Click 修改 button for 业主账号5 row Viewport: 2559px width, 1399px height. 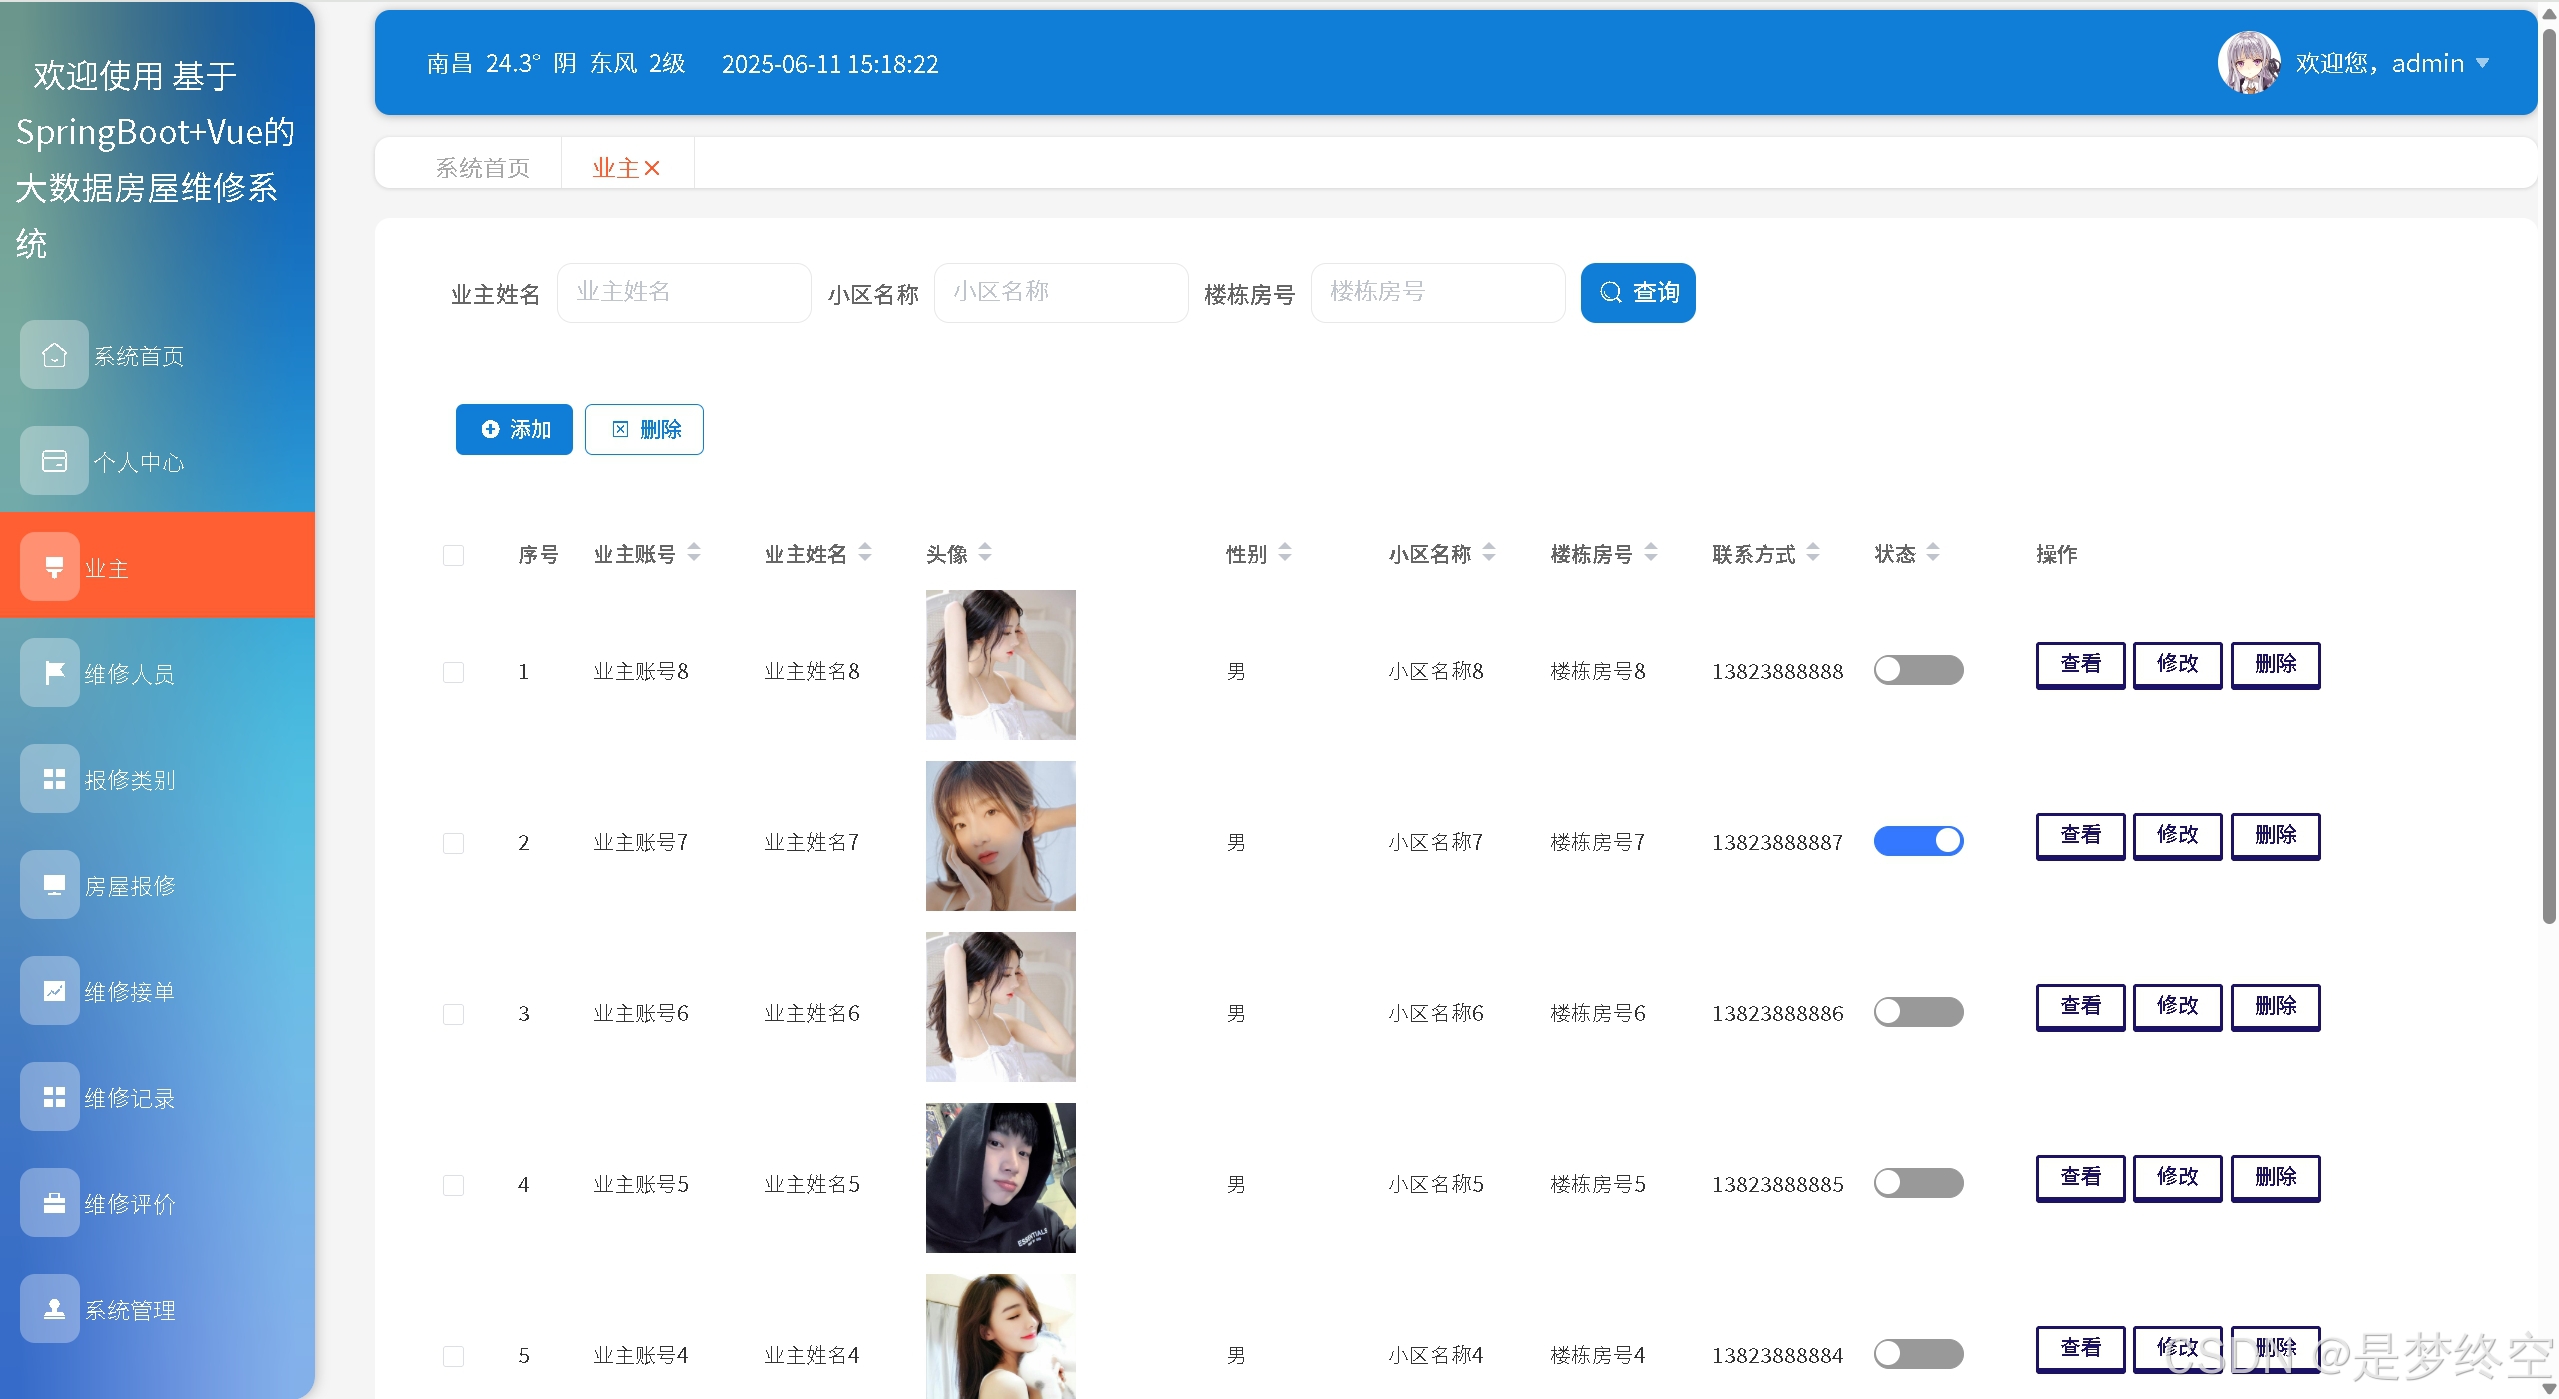click(x=2177, y=1177)
